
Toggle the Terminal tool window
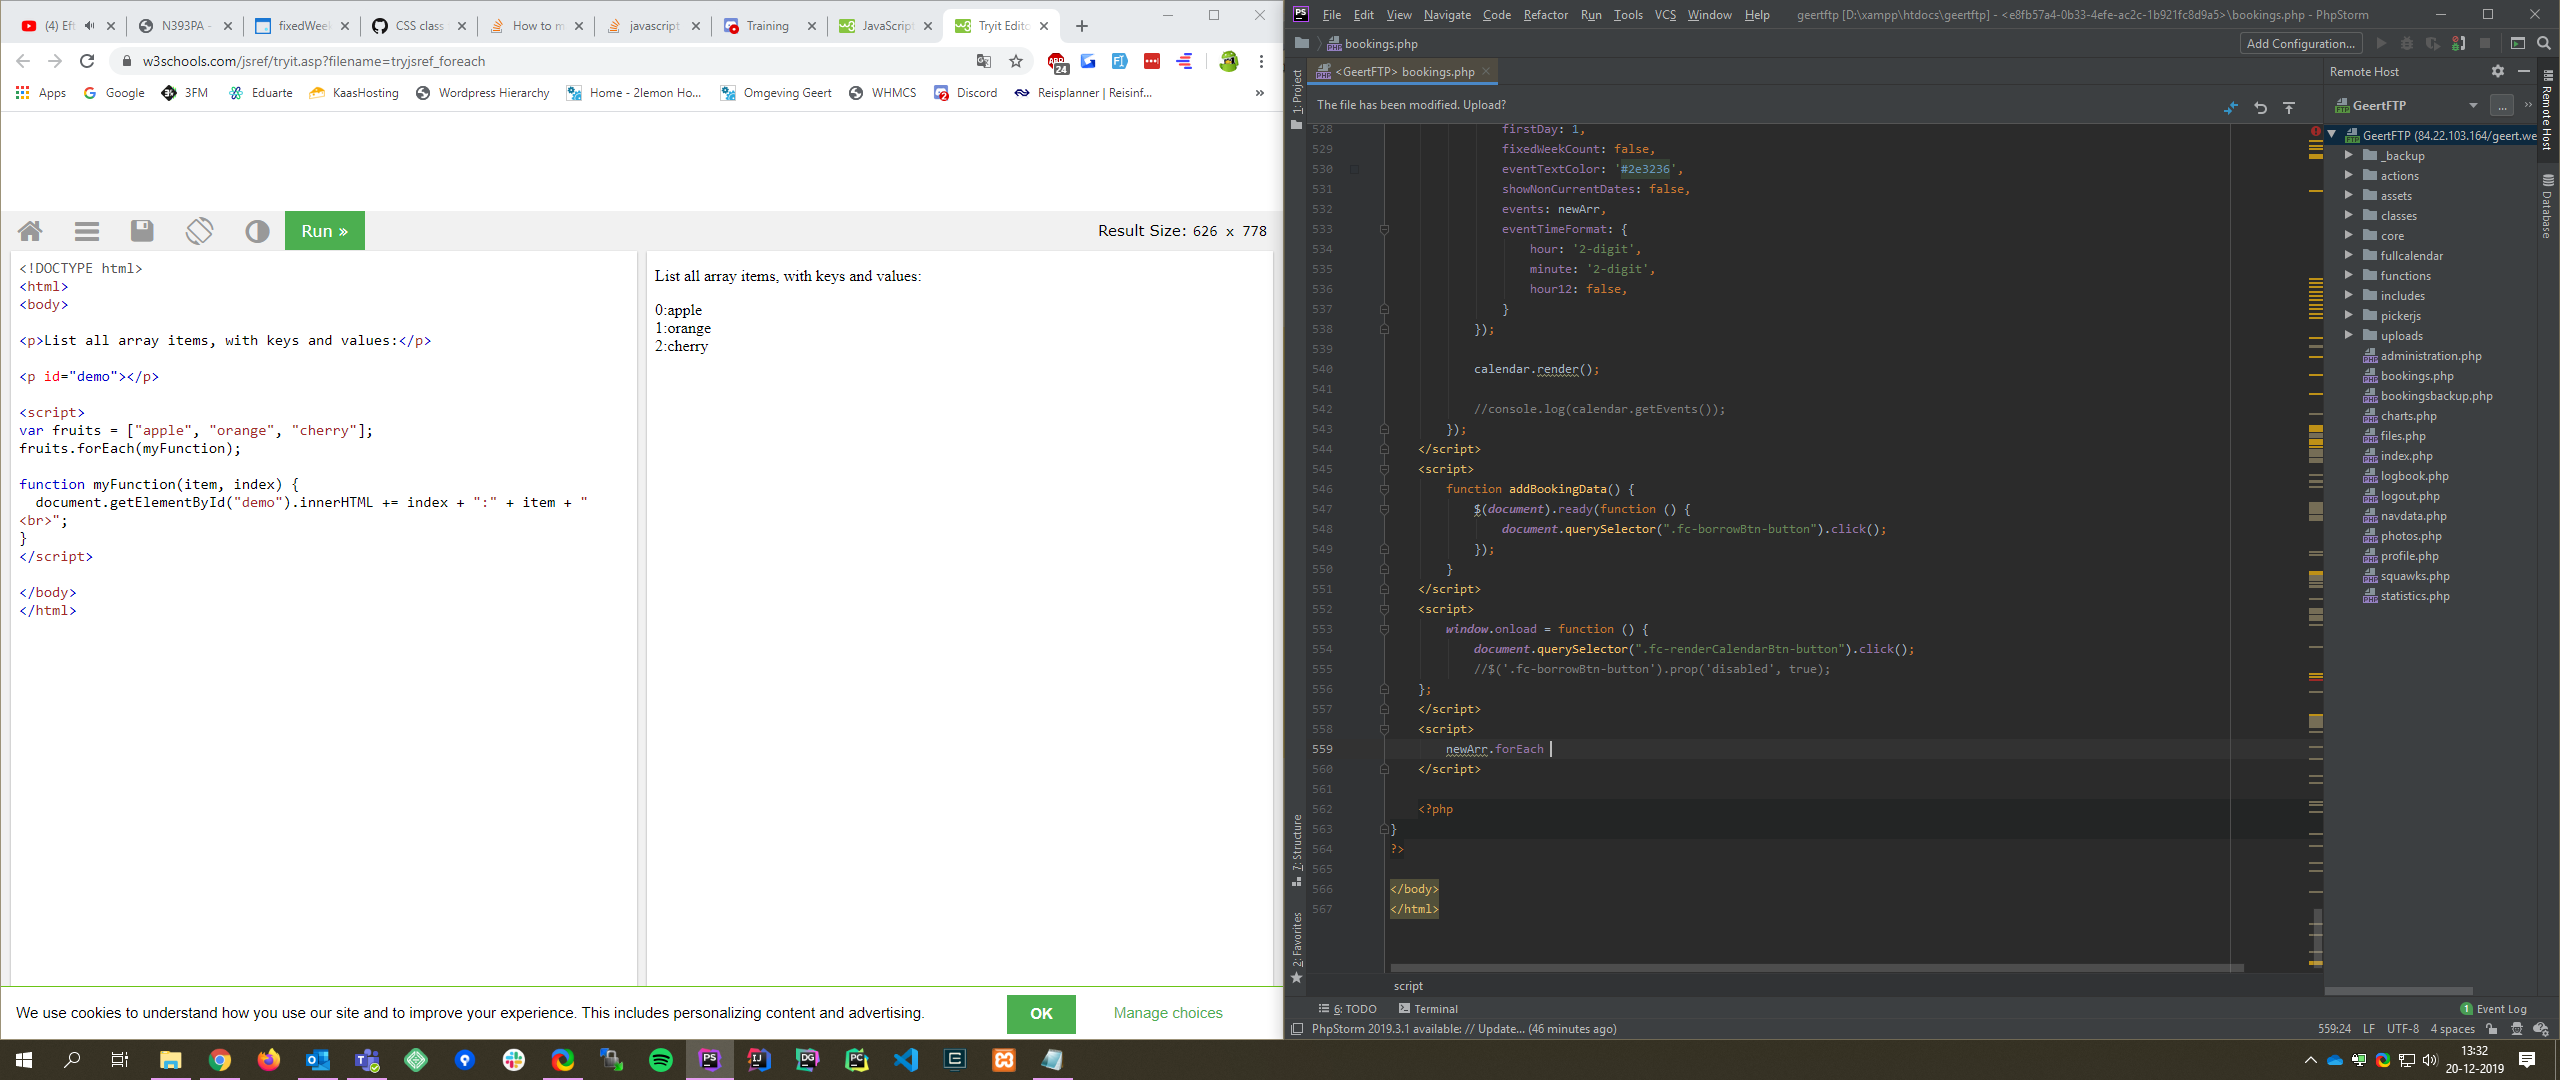coord(1428,1009)
